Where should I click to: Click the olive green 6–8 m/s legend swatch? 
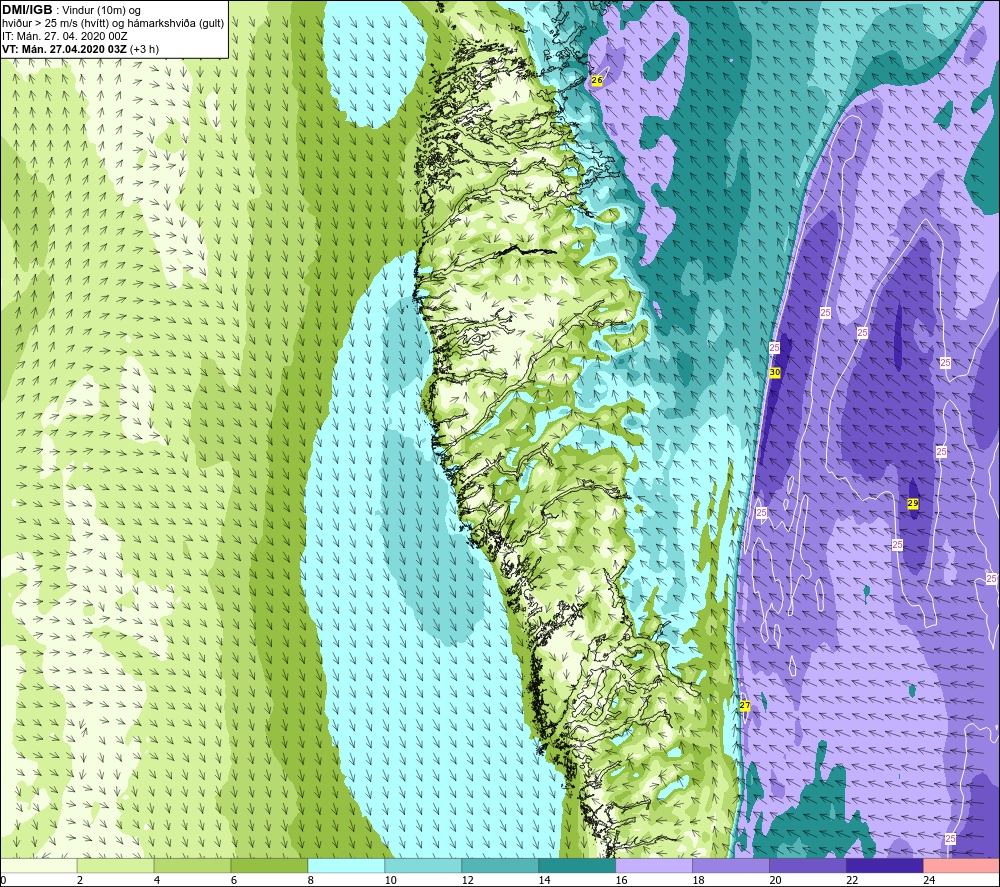[269, 865]
